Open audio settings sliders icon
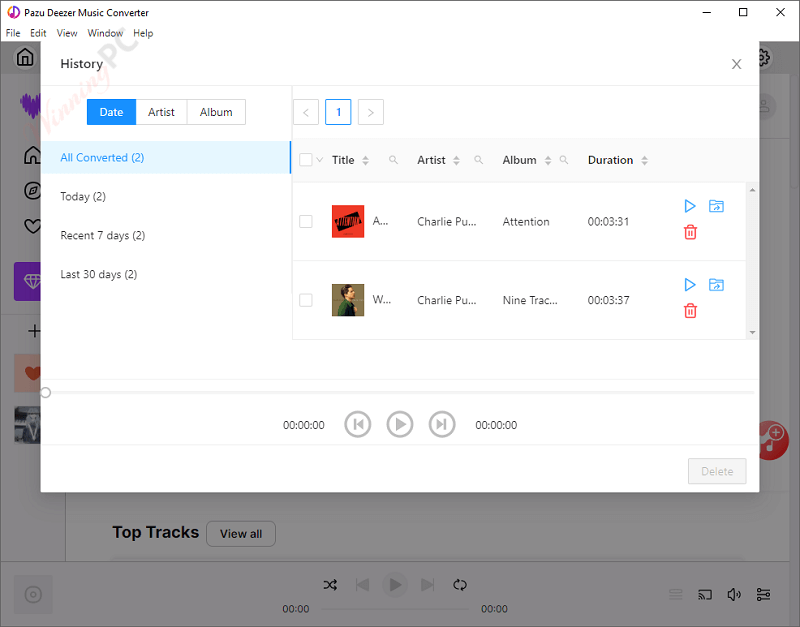The height and width of the screenshot is (627, 800). [763, 595]
